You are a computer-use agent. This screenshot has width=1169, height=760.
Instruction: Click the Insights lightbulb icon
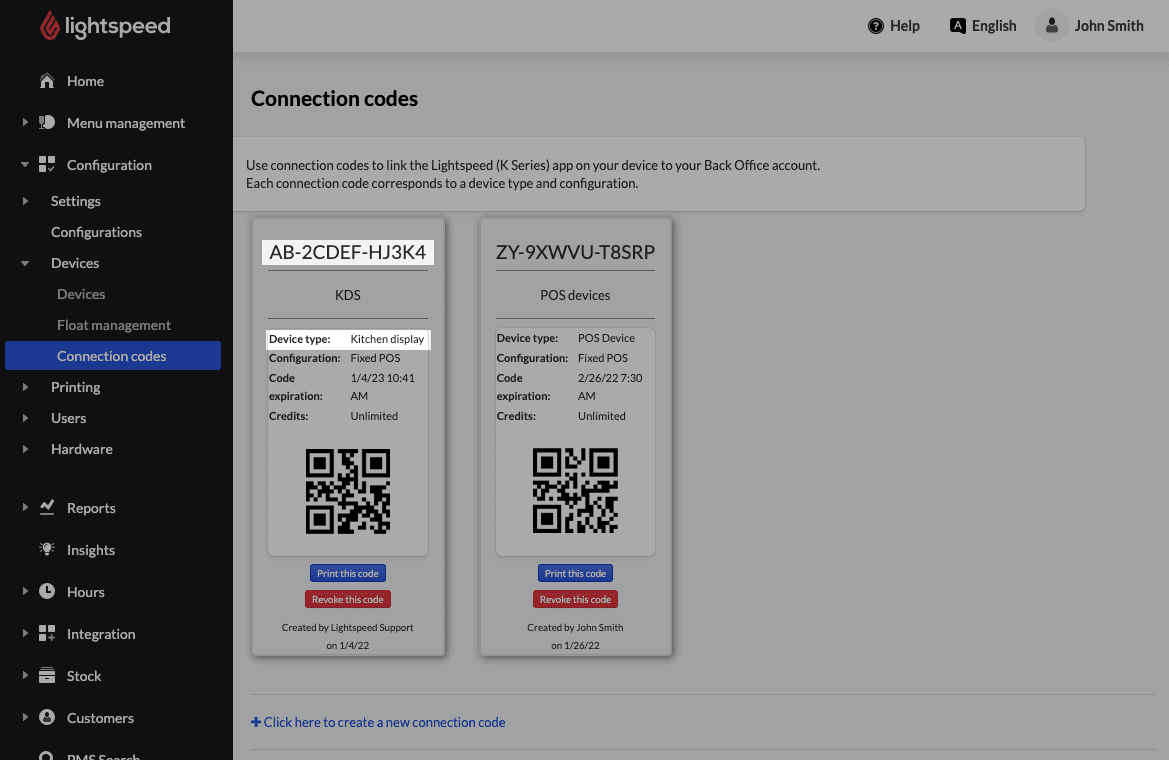click(47, 550)
